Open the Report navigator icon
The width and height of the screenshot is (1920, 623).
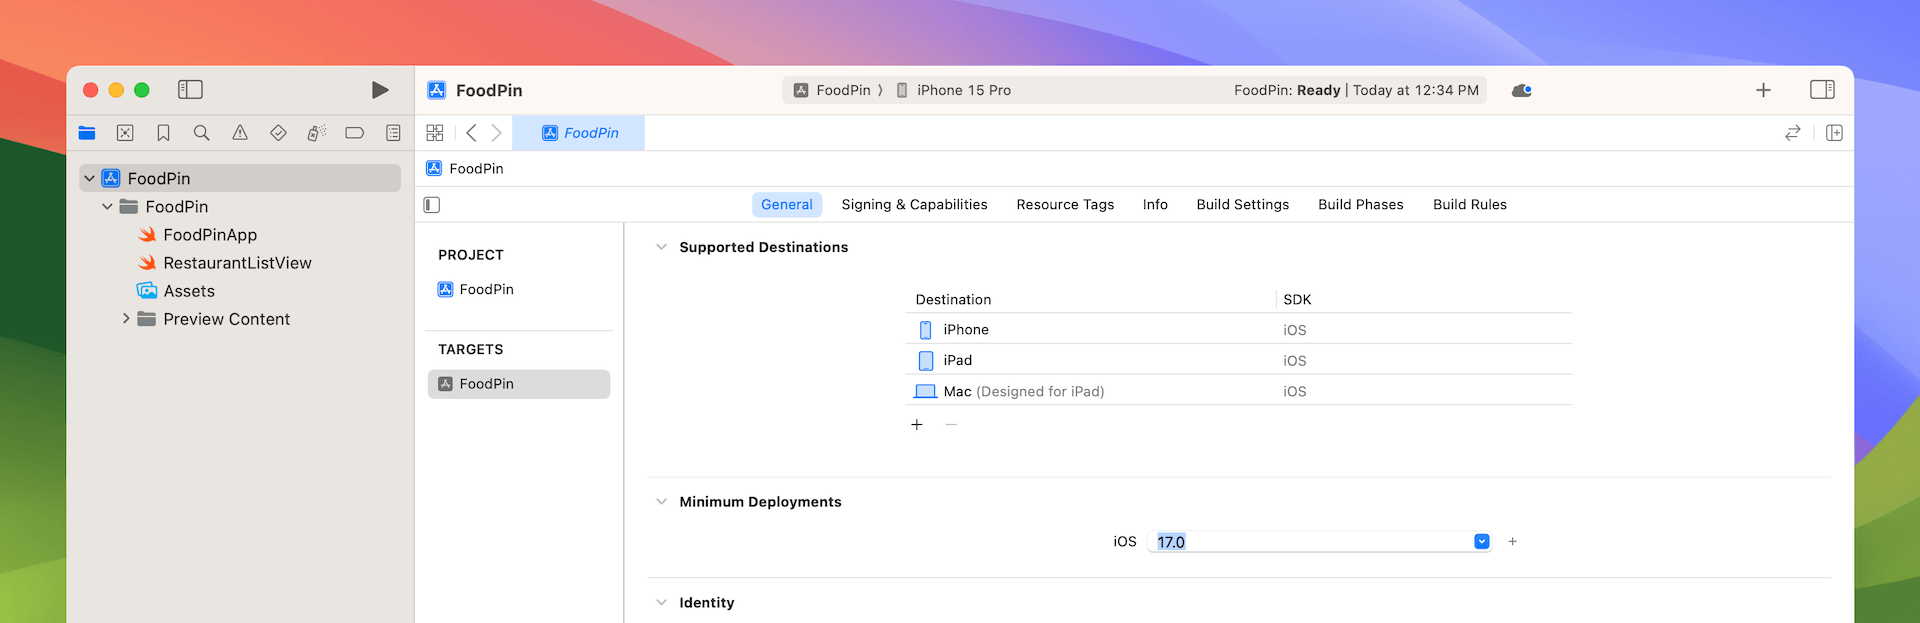point(393,133)
